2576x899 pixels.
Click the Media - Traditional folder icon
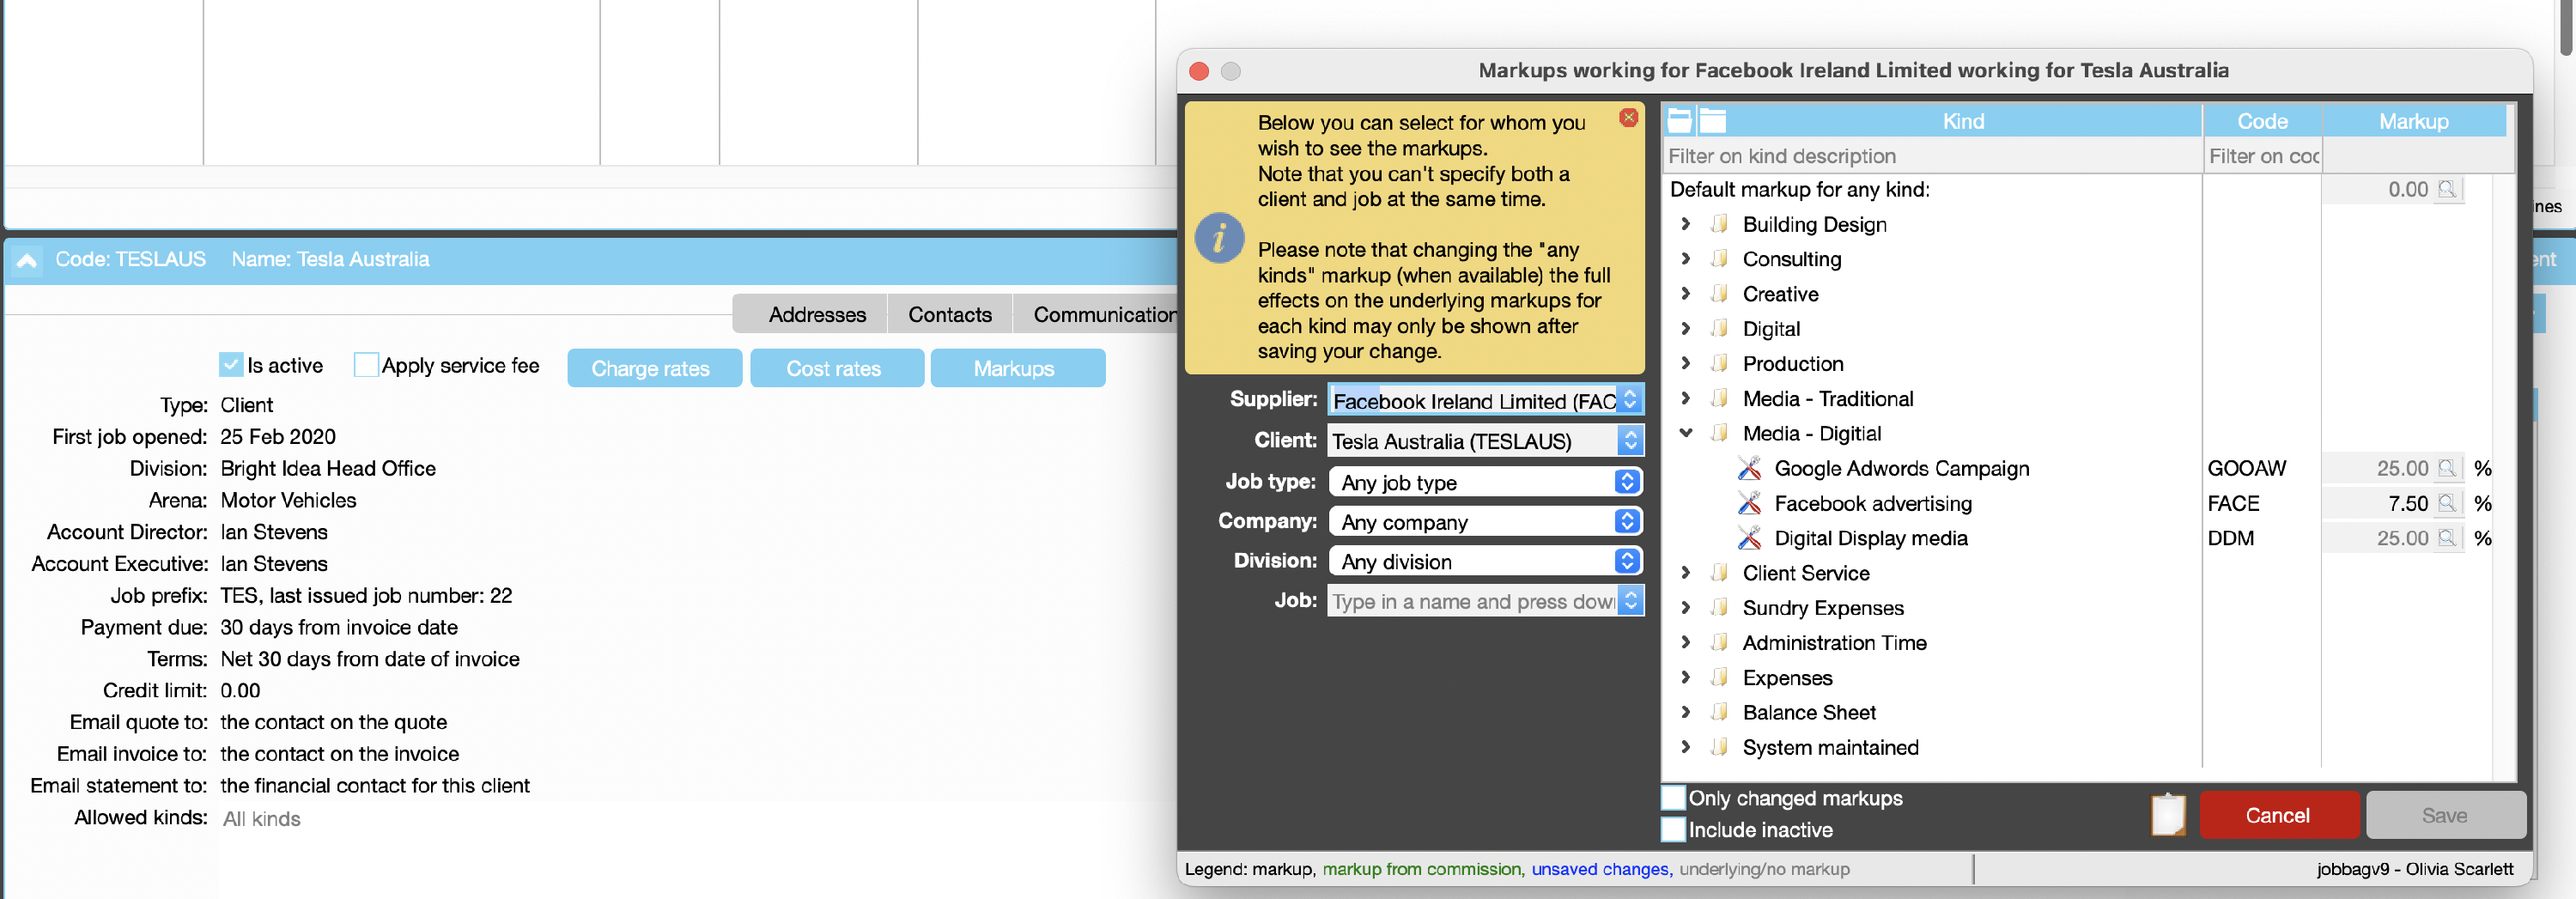pos(1720,399)
